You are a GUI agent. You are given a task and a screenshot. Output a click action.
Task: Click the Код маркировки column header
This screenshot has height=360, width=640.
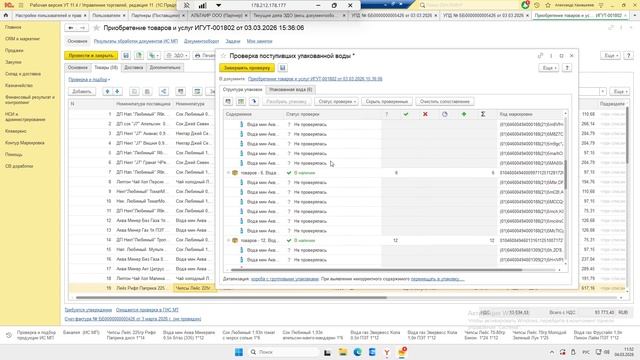(516, 114)
